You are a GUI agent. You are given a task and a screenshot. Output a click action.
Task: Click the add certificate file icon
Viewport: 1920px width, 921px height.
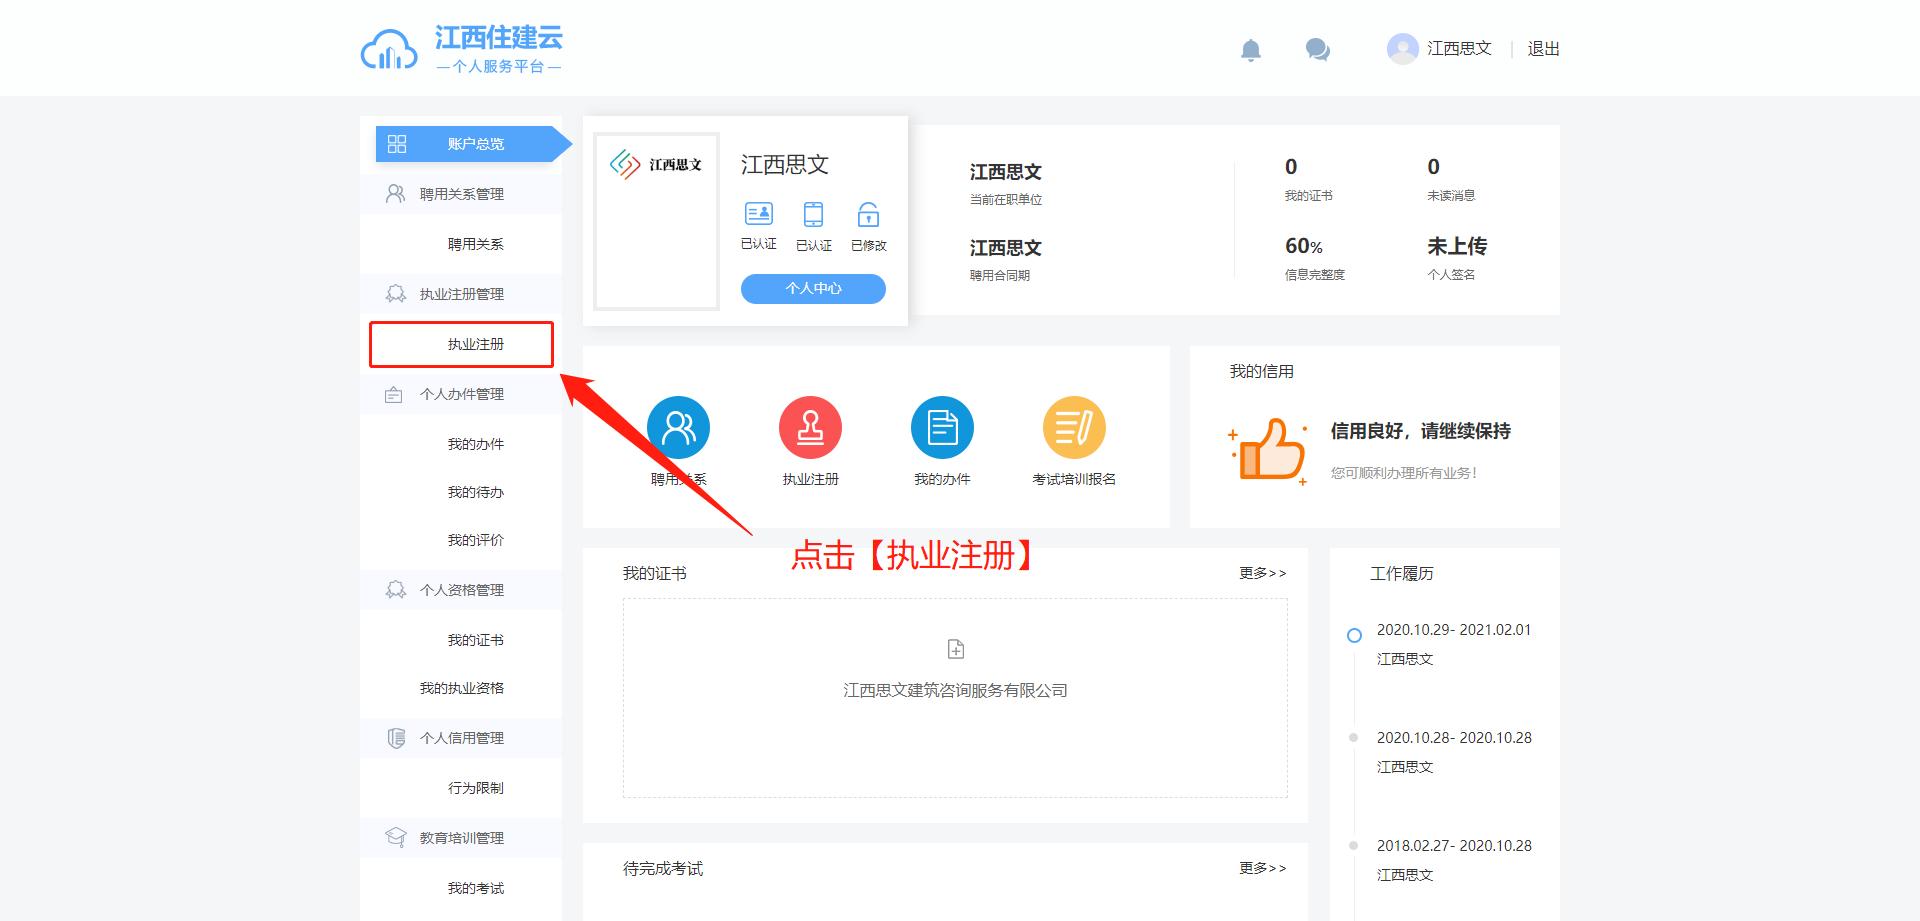(x=955, y=649)
